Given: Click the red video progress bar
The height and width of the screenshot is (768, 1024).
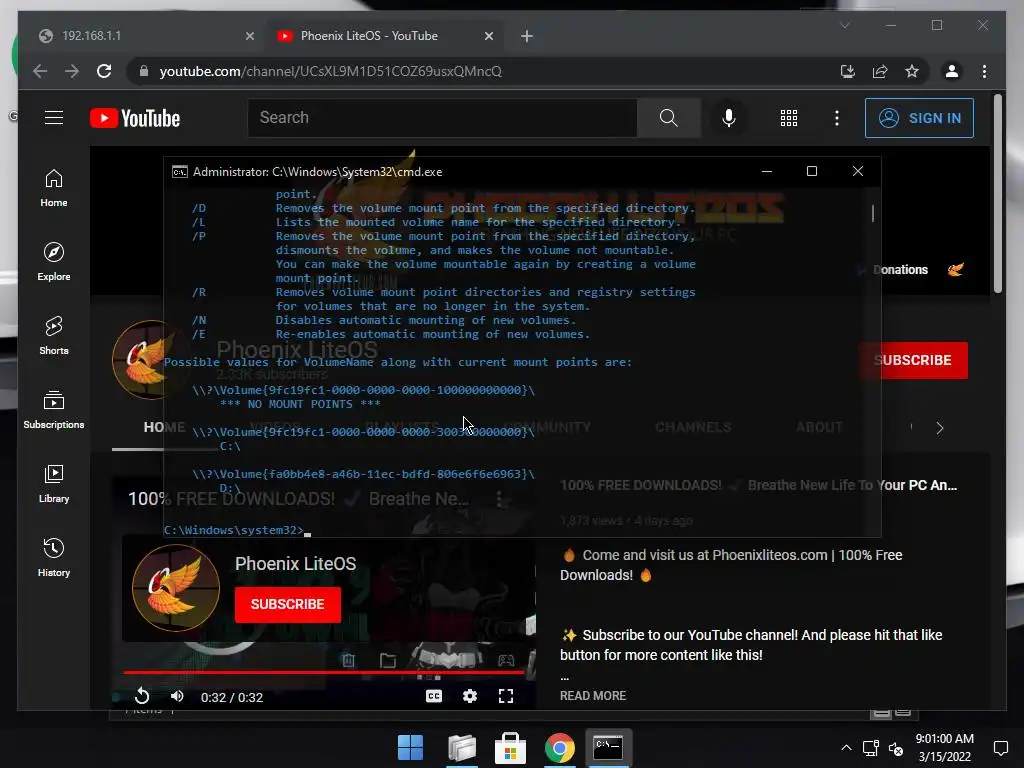Looking at the screenshot, I should pyautogui.click(x=323, y=671).
